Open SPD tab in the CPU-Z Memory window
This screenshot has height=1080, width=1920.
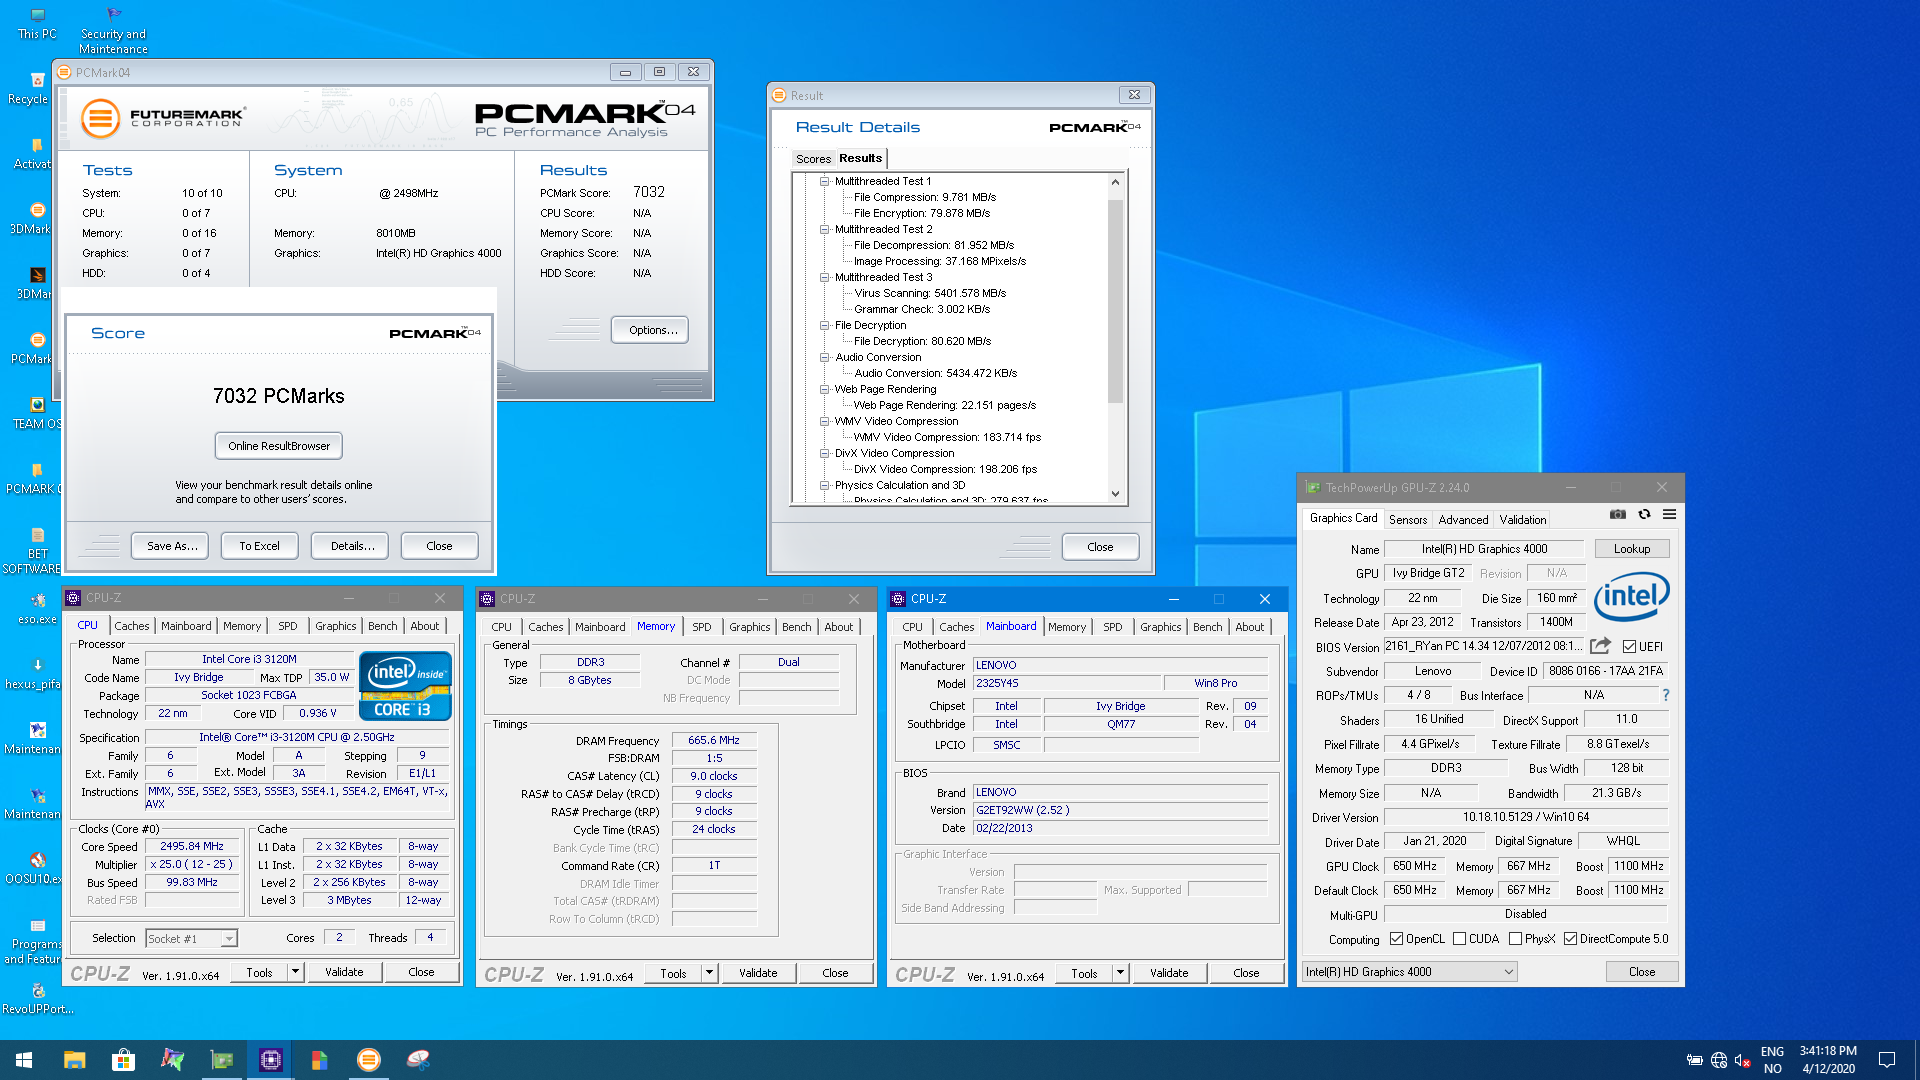pos(702,627)
